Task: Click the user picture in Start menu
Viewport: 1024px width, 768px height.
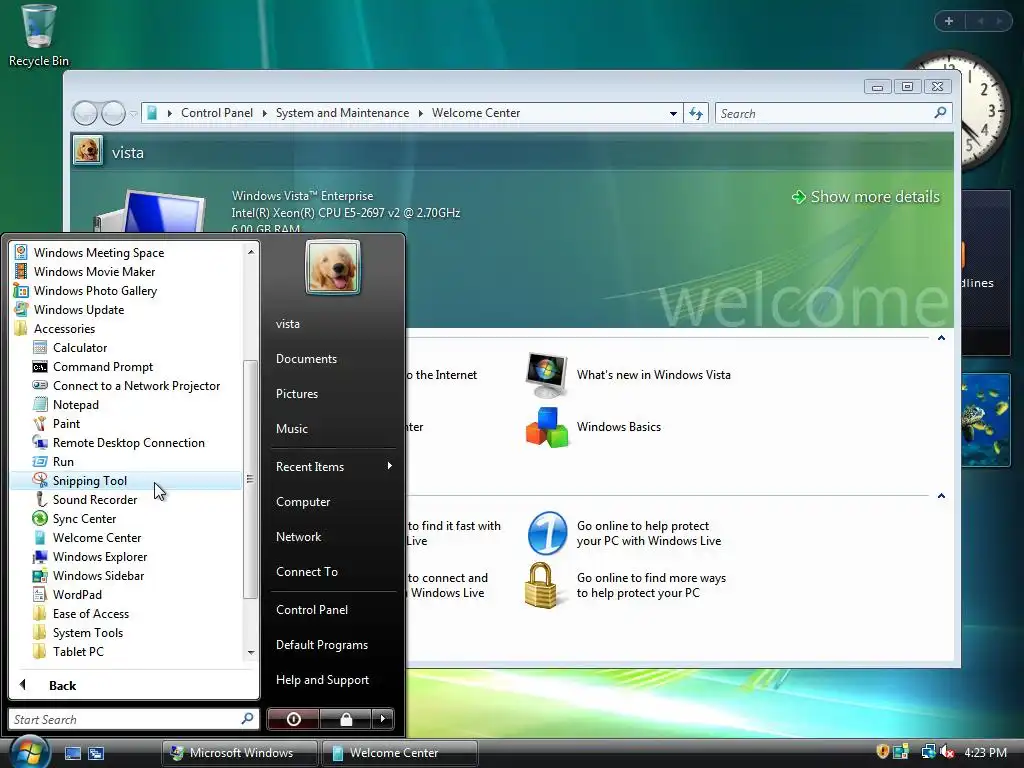Action: pyautogui.click(x=332, y=267)
